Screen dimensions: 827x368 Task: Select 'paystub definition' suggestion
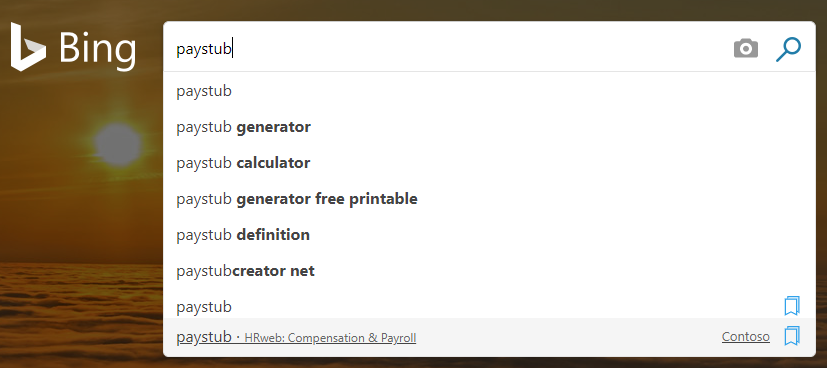point(489,235)
